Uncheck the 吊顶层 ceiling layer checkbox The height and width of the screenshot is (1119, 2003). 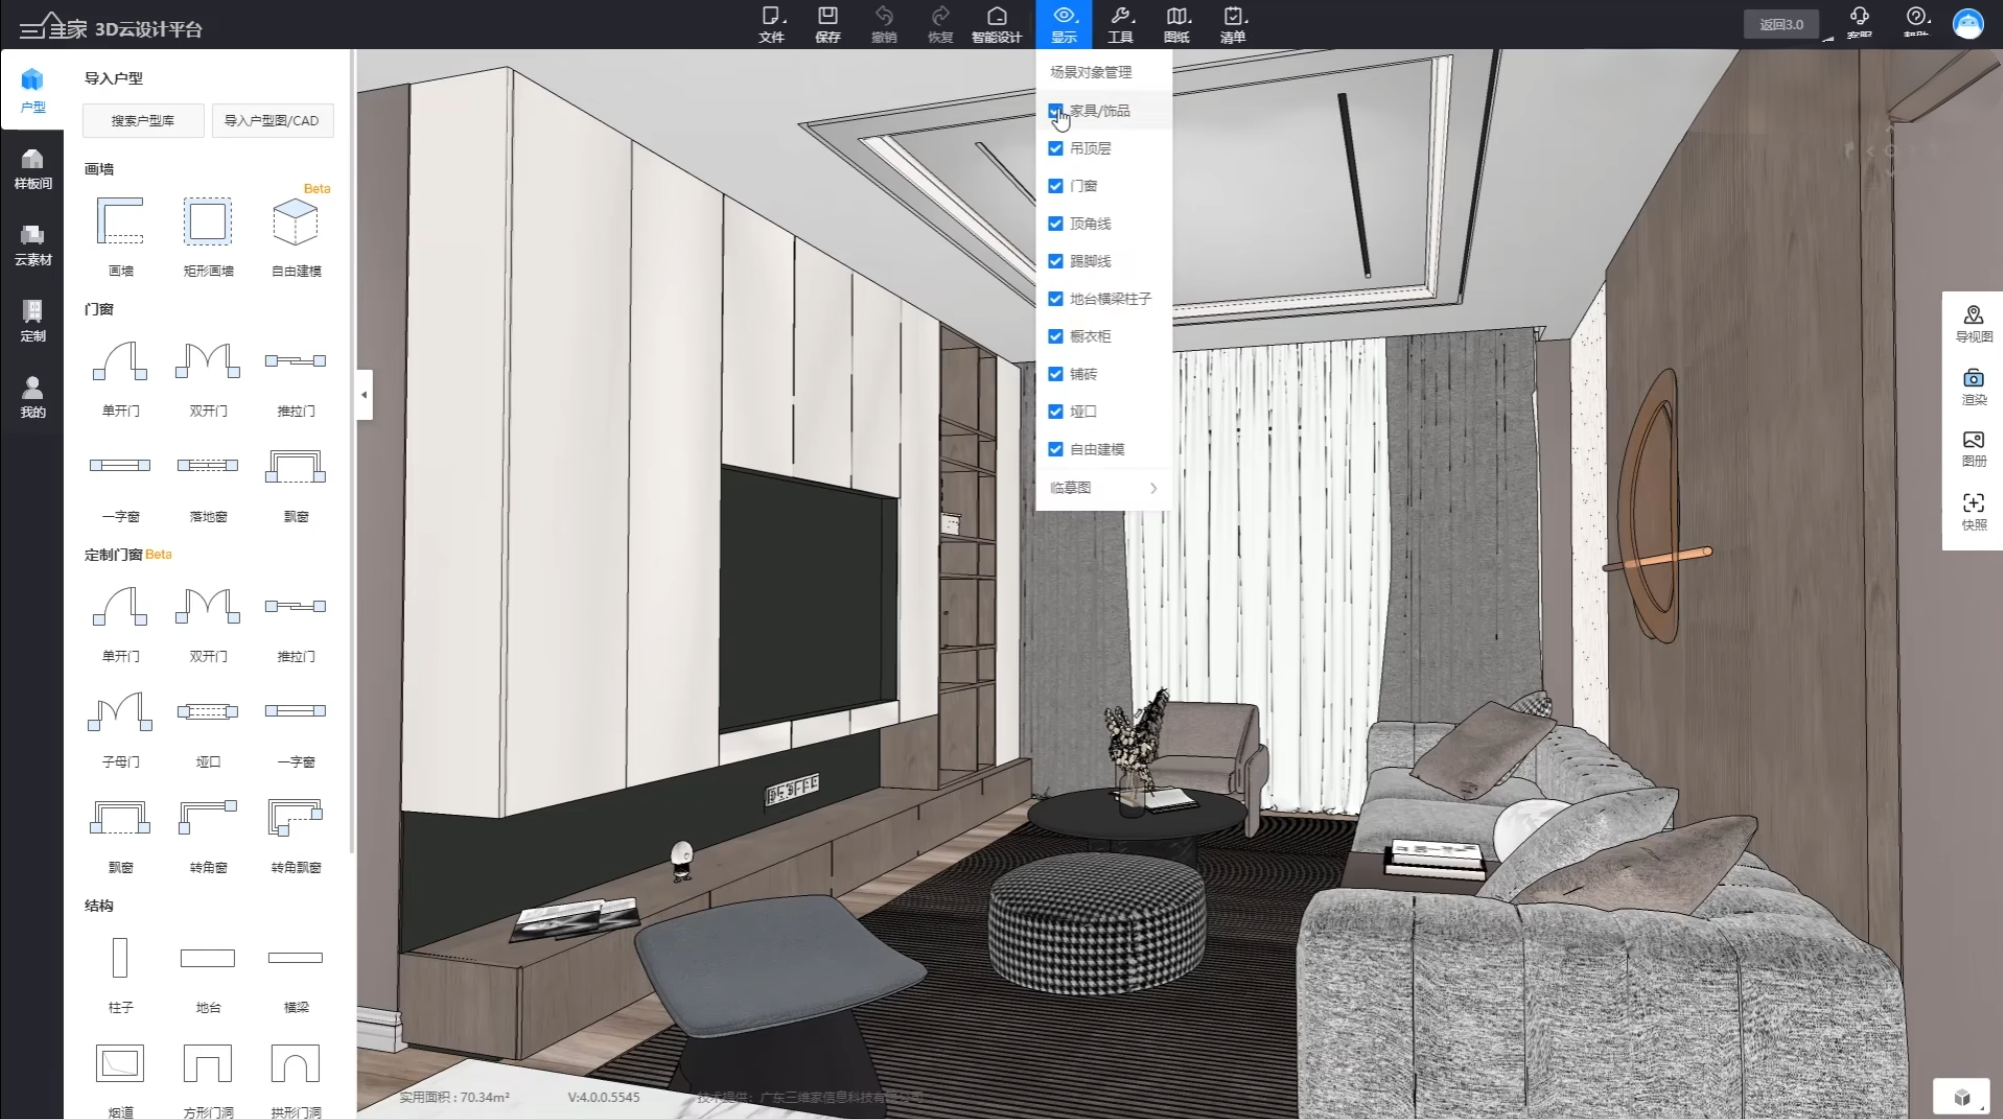pos(1055,148)
